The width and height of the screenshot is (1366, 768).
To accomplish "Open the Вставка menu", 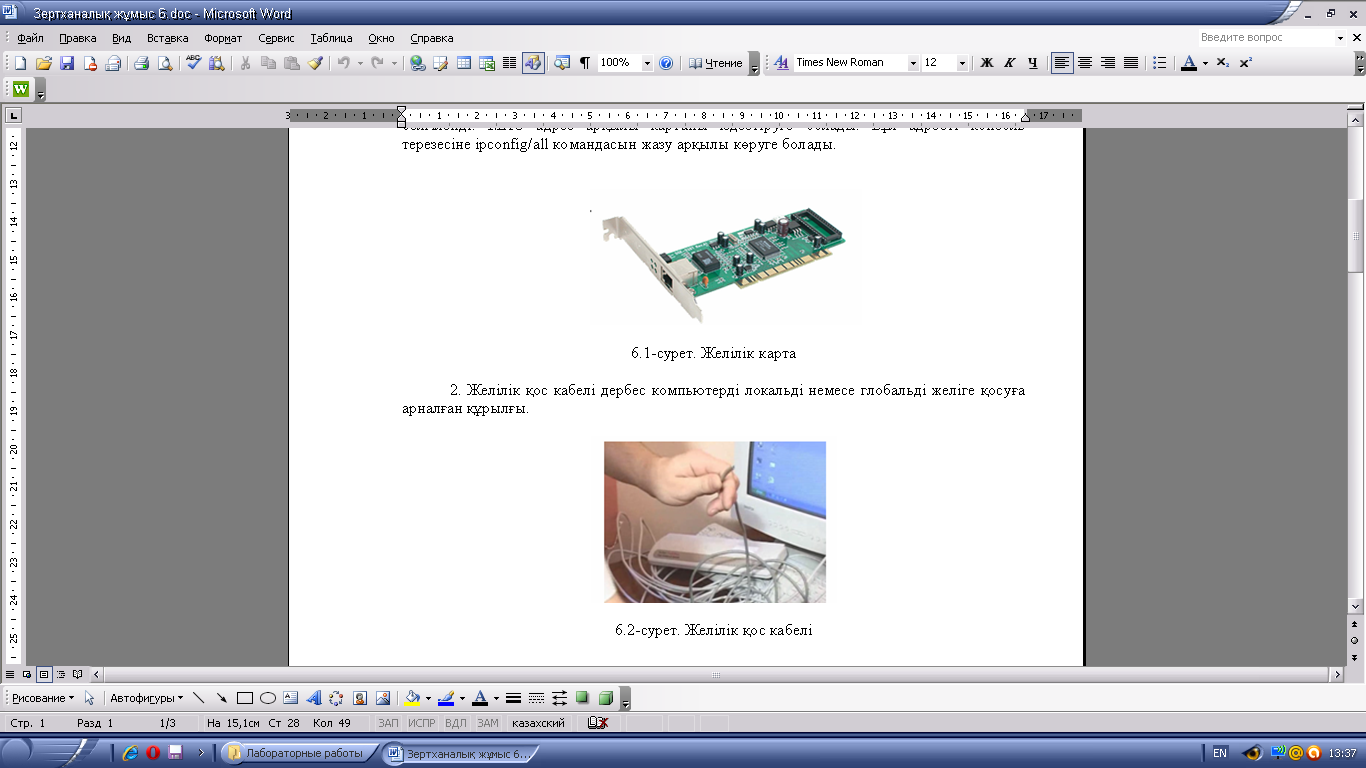I will pyautogui.click(x=167, y=38).
